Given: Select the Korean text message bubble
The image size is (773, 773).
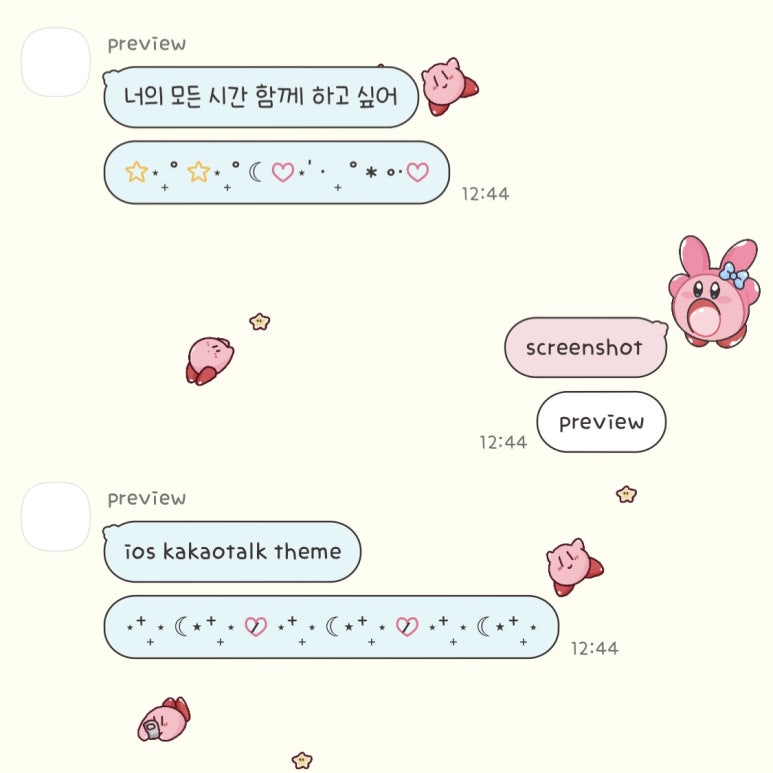Looking at the screenshot, I should click(x=261, y=97).
